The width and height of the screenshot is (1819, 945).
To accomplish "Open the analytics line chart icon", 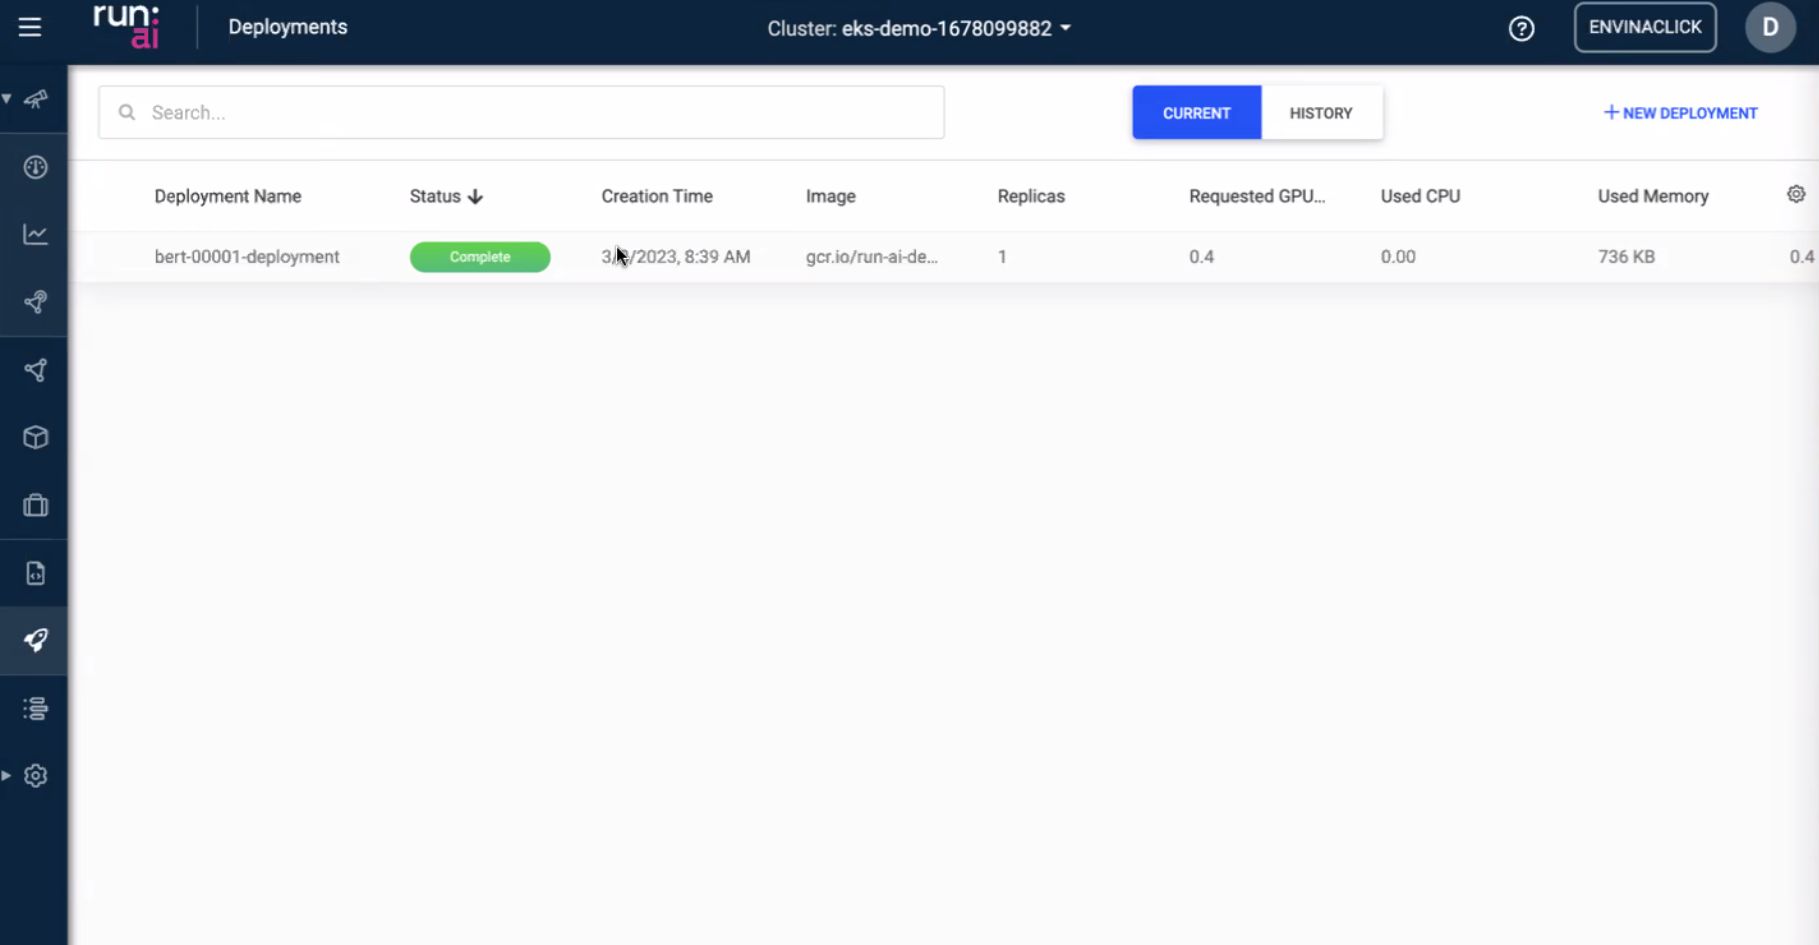I will point(36,234).
